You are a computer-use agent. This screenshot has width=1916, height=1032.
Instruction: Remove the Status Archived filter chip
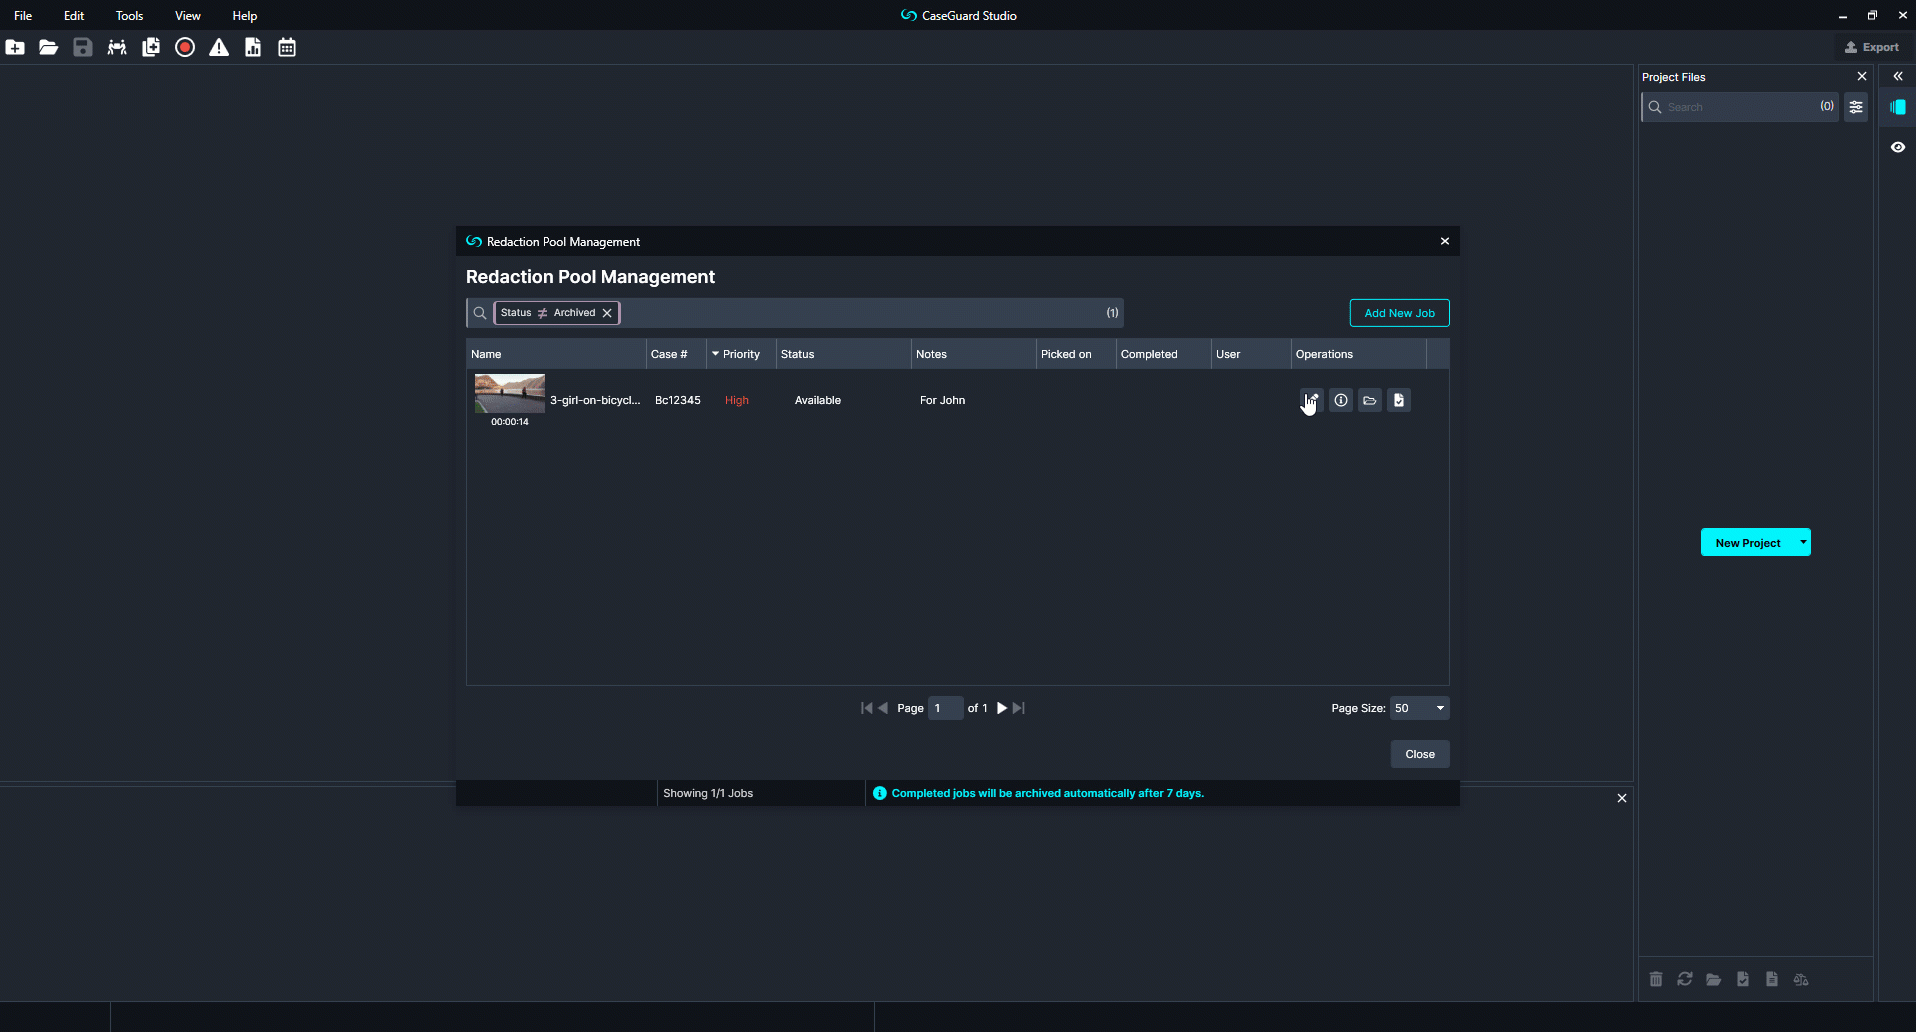tap(607, 313)
